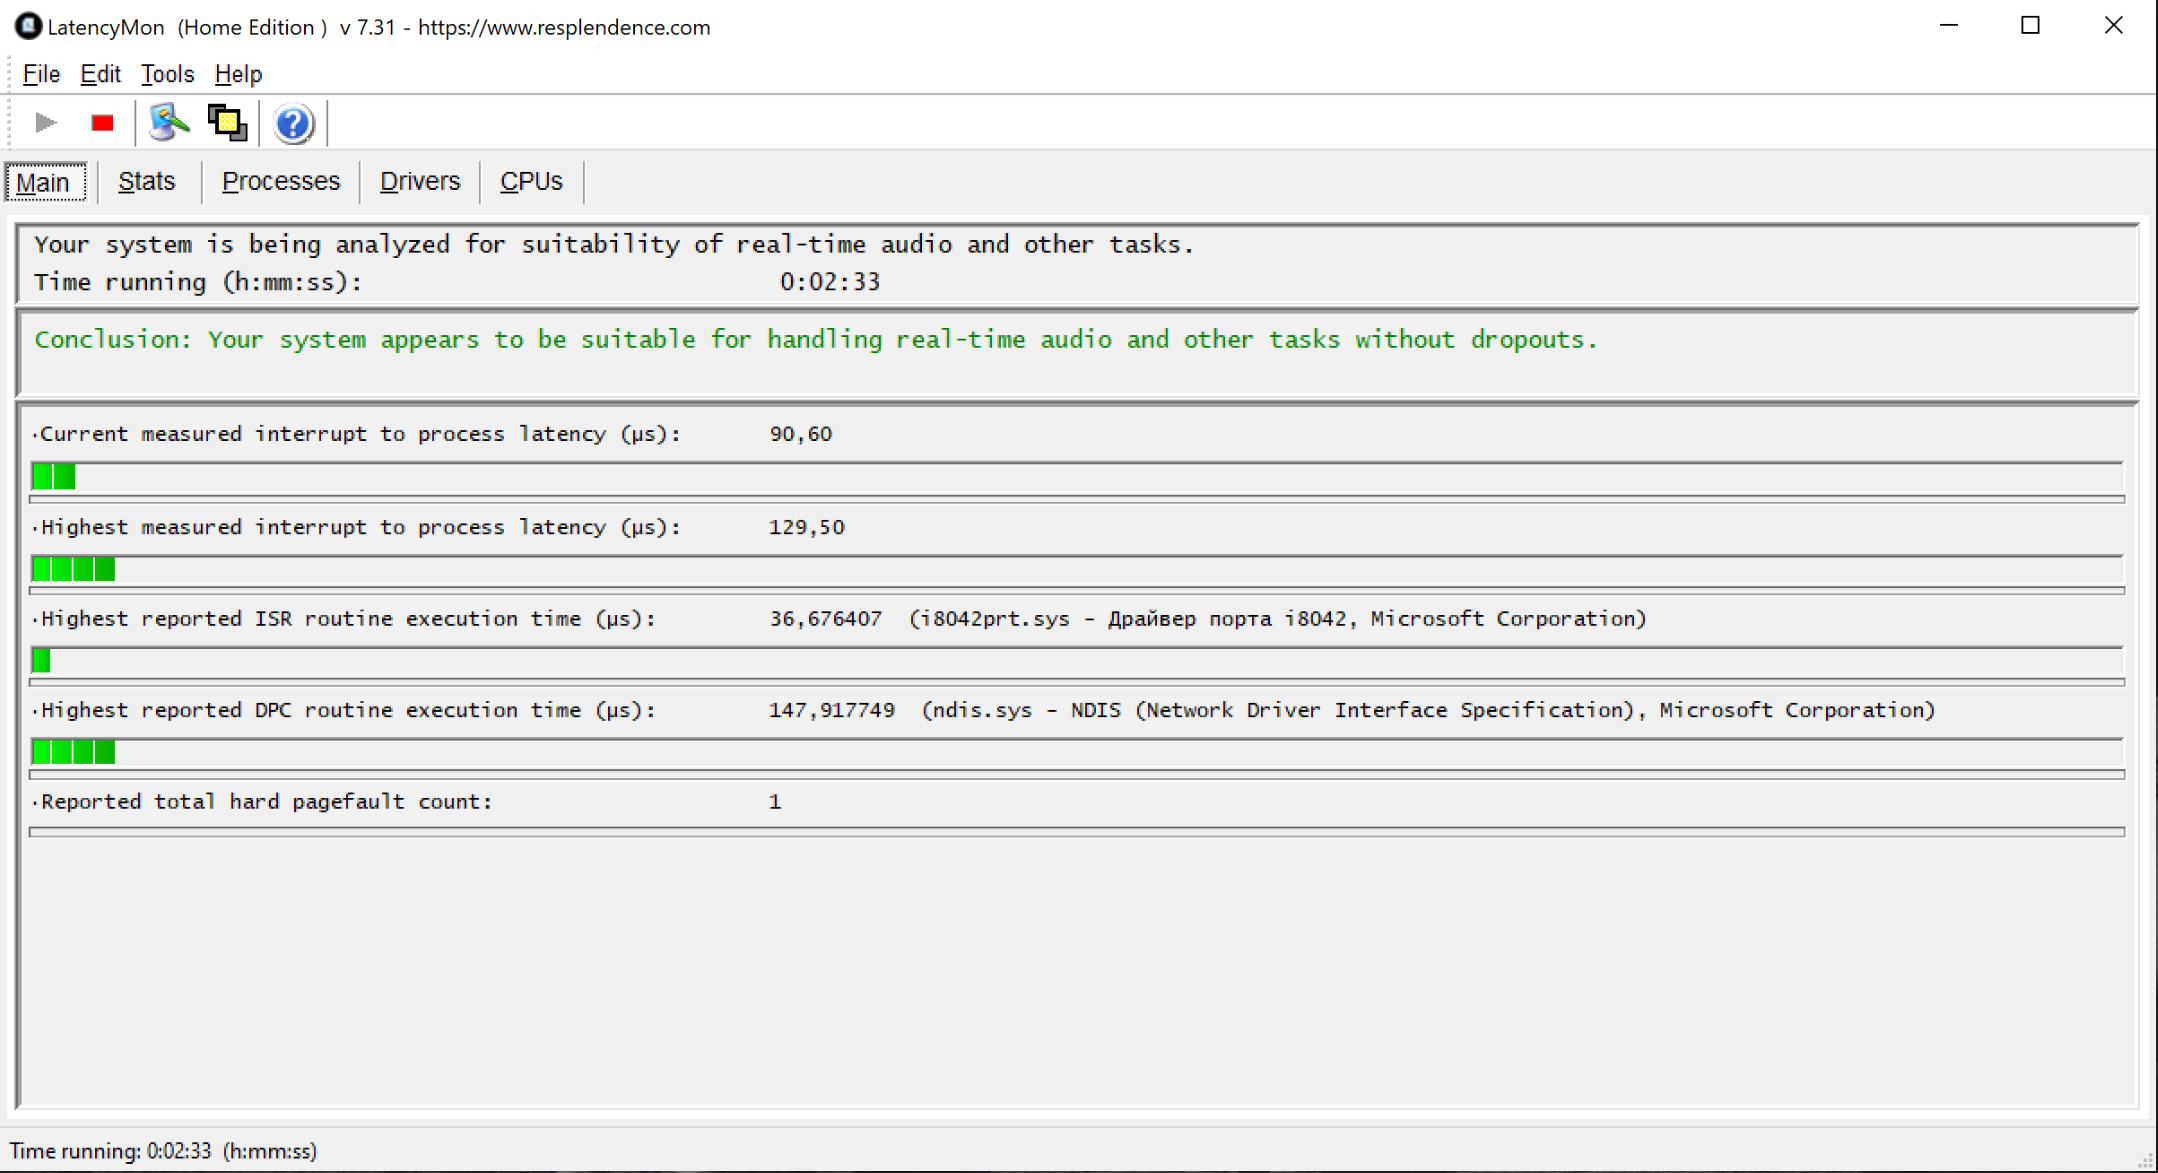Select the Main tab
Screen dimensions: 2158x1173
(45, 182)
